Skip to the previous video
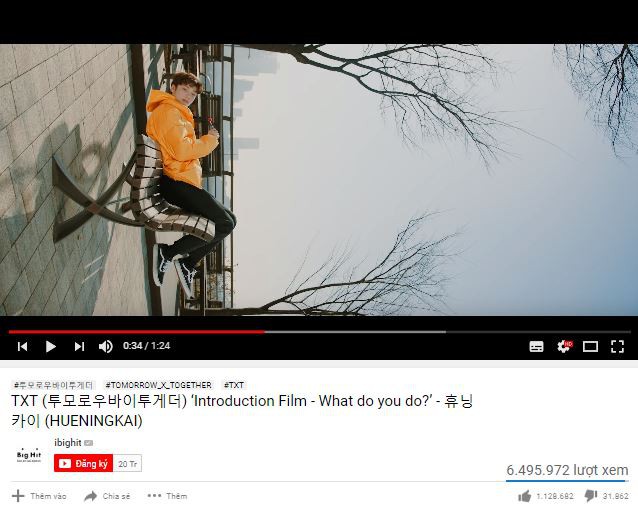 pos(23,346)
